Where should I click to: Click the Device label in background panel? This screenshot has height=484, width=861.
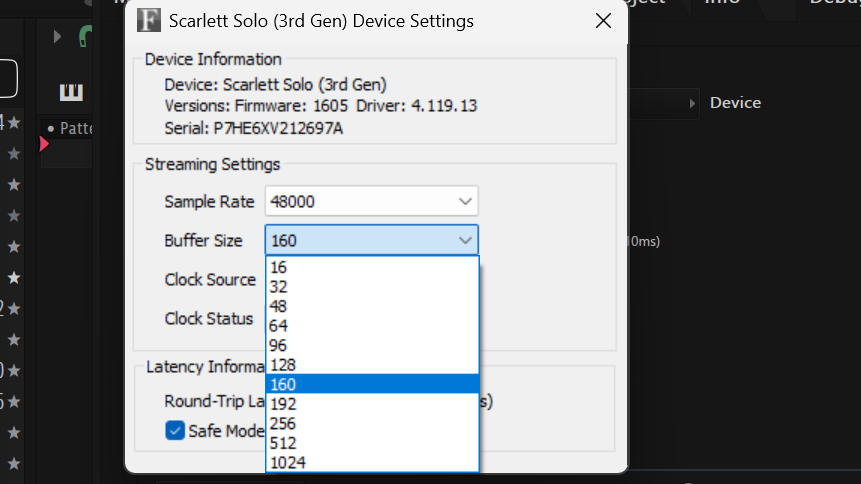point(735,103)
